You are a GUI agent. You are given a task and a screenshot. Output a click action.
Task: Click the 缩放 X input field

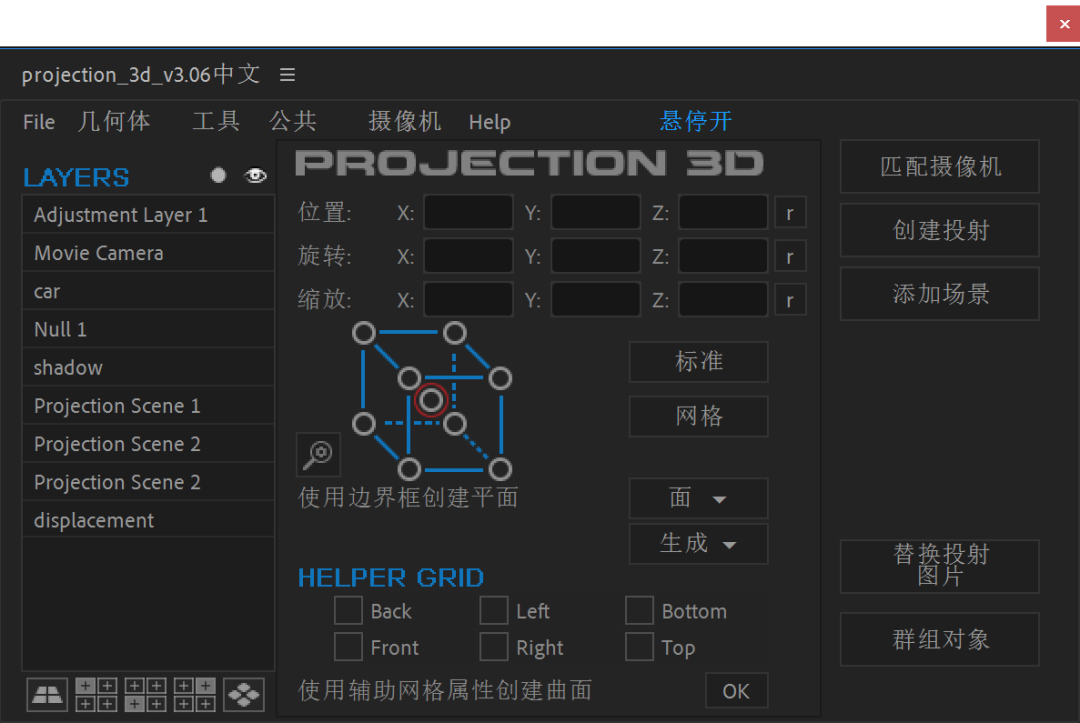coord(468,299)
